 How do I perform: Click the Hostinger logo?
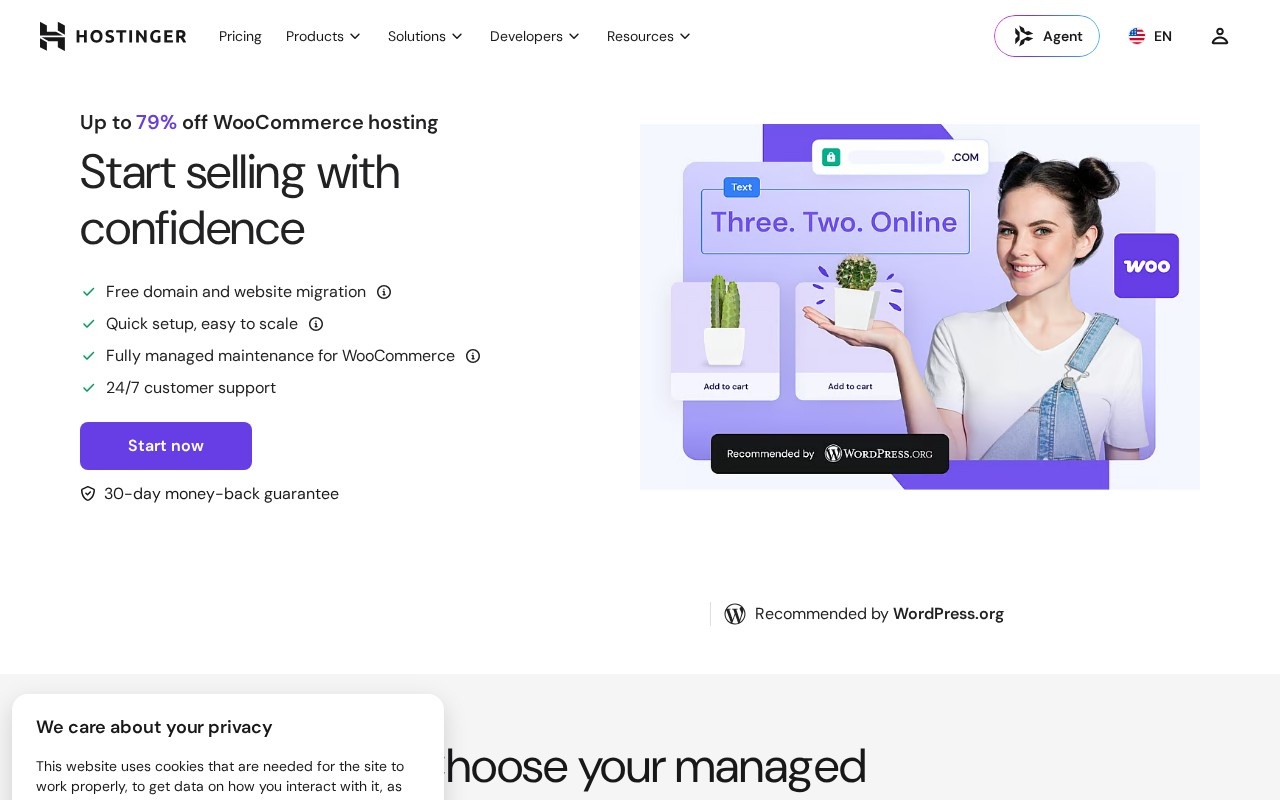click(113, 36)
